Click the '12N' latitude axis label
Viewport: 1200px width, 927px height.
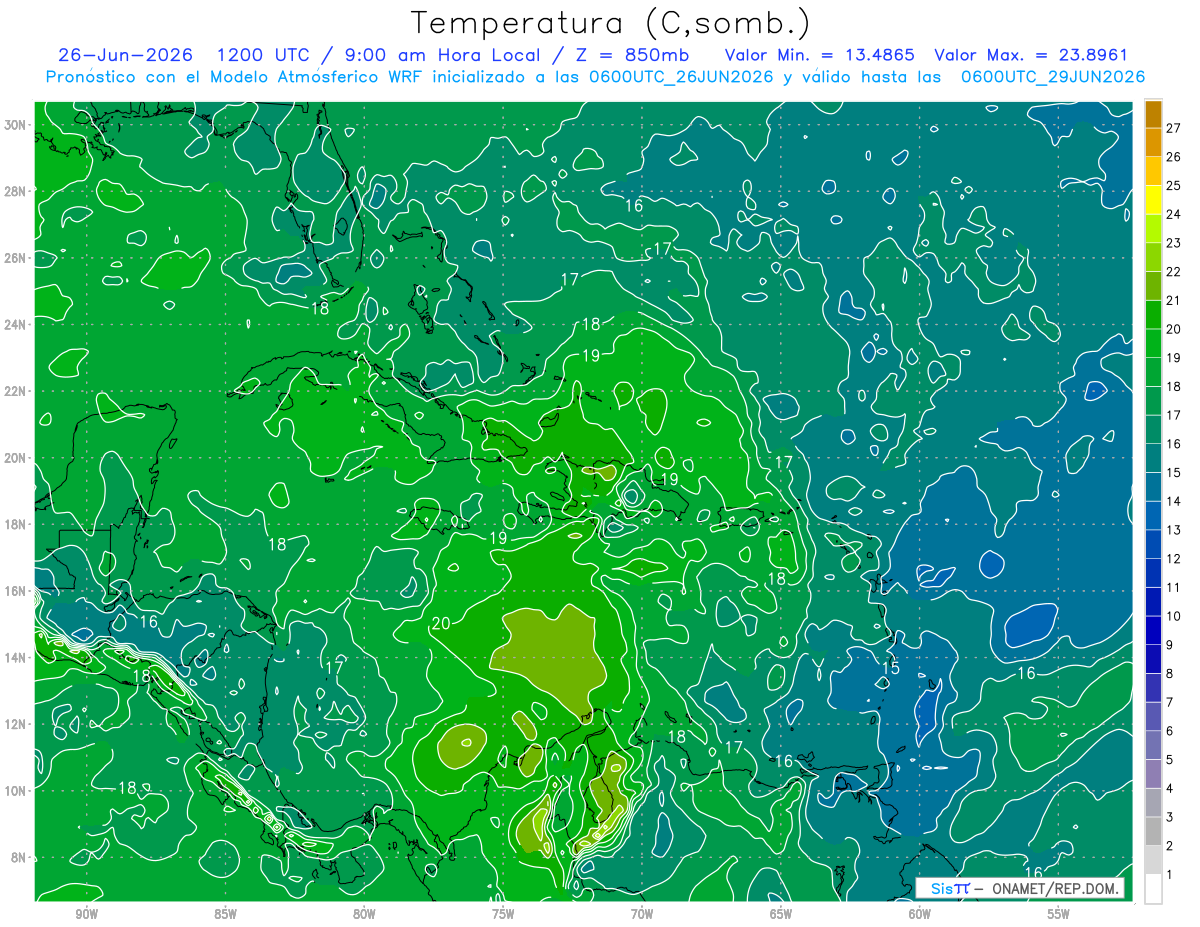(16, 724)
